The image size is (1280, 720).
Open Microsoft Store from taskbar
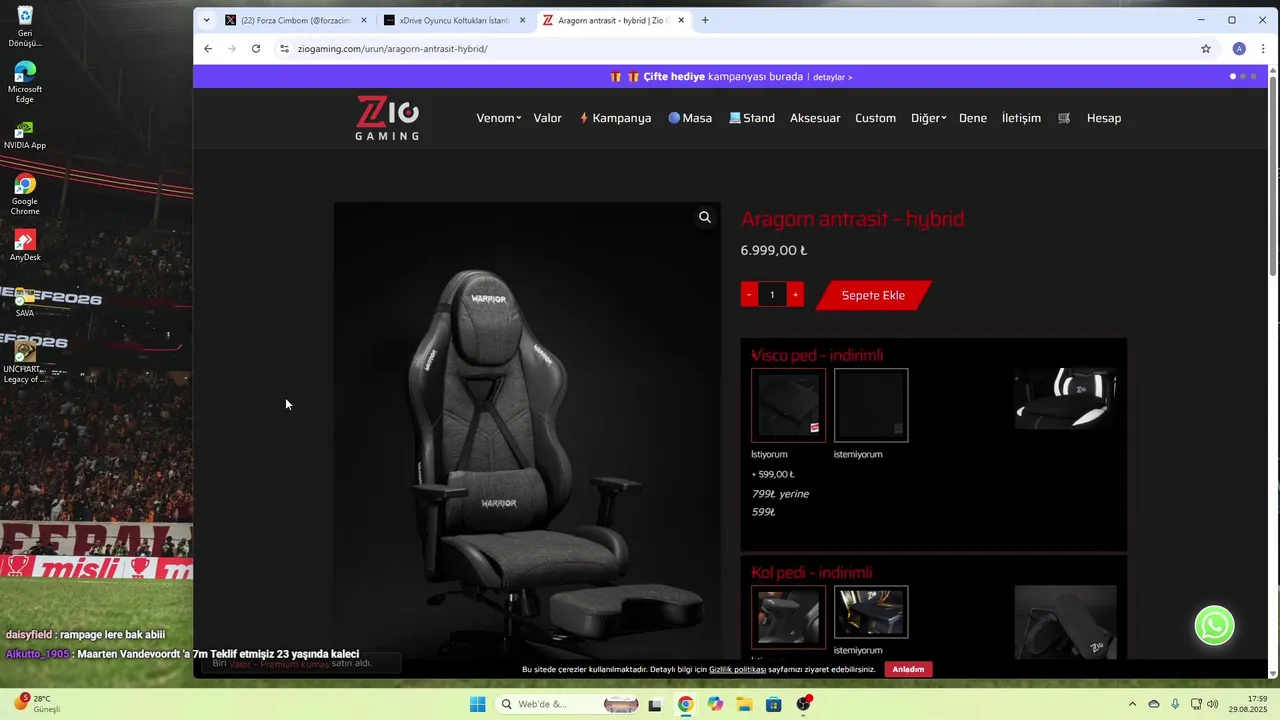click(773, 704)
